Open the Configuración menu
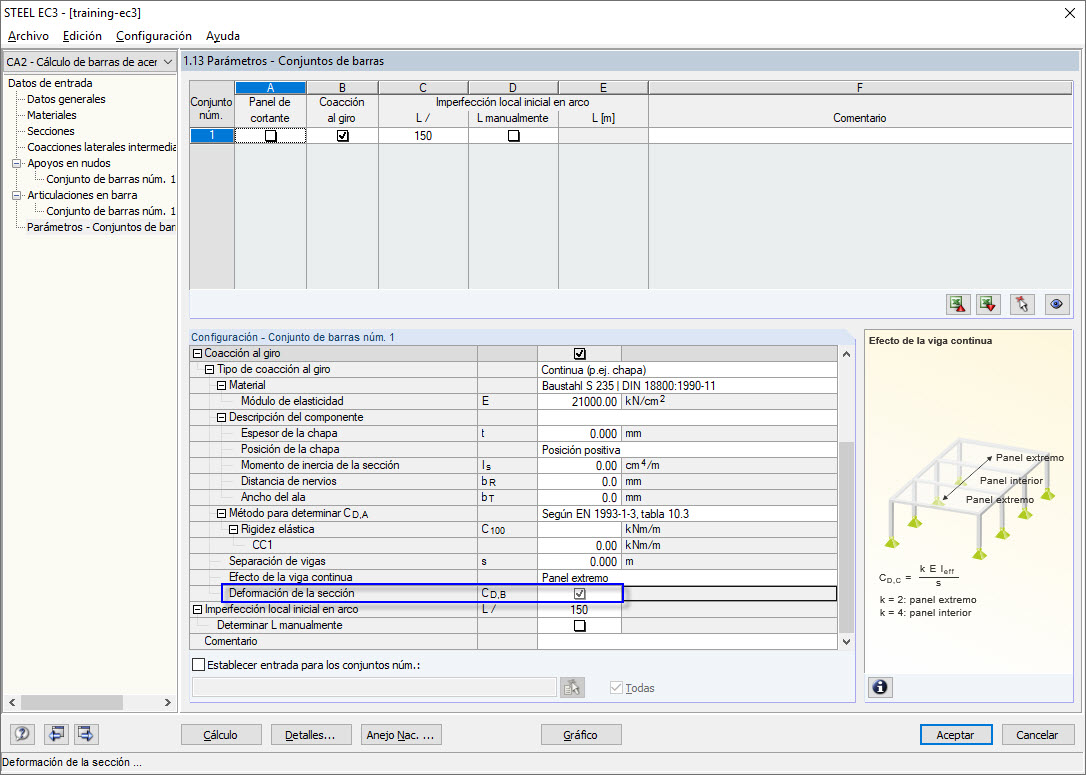Image resolution: width=1086 pixels, height=775 pixels. pyautogui.click(x=153, y=36)
